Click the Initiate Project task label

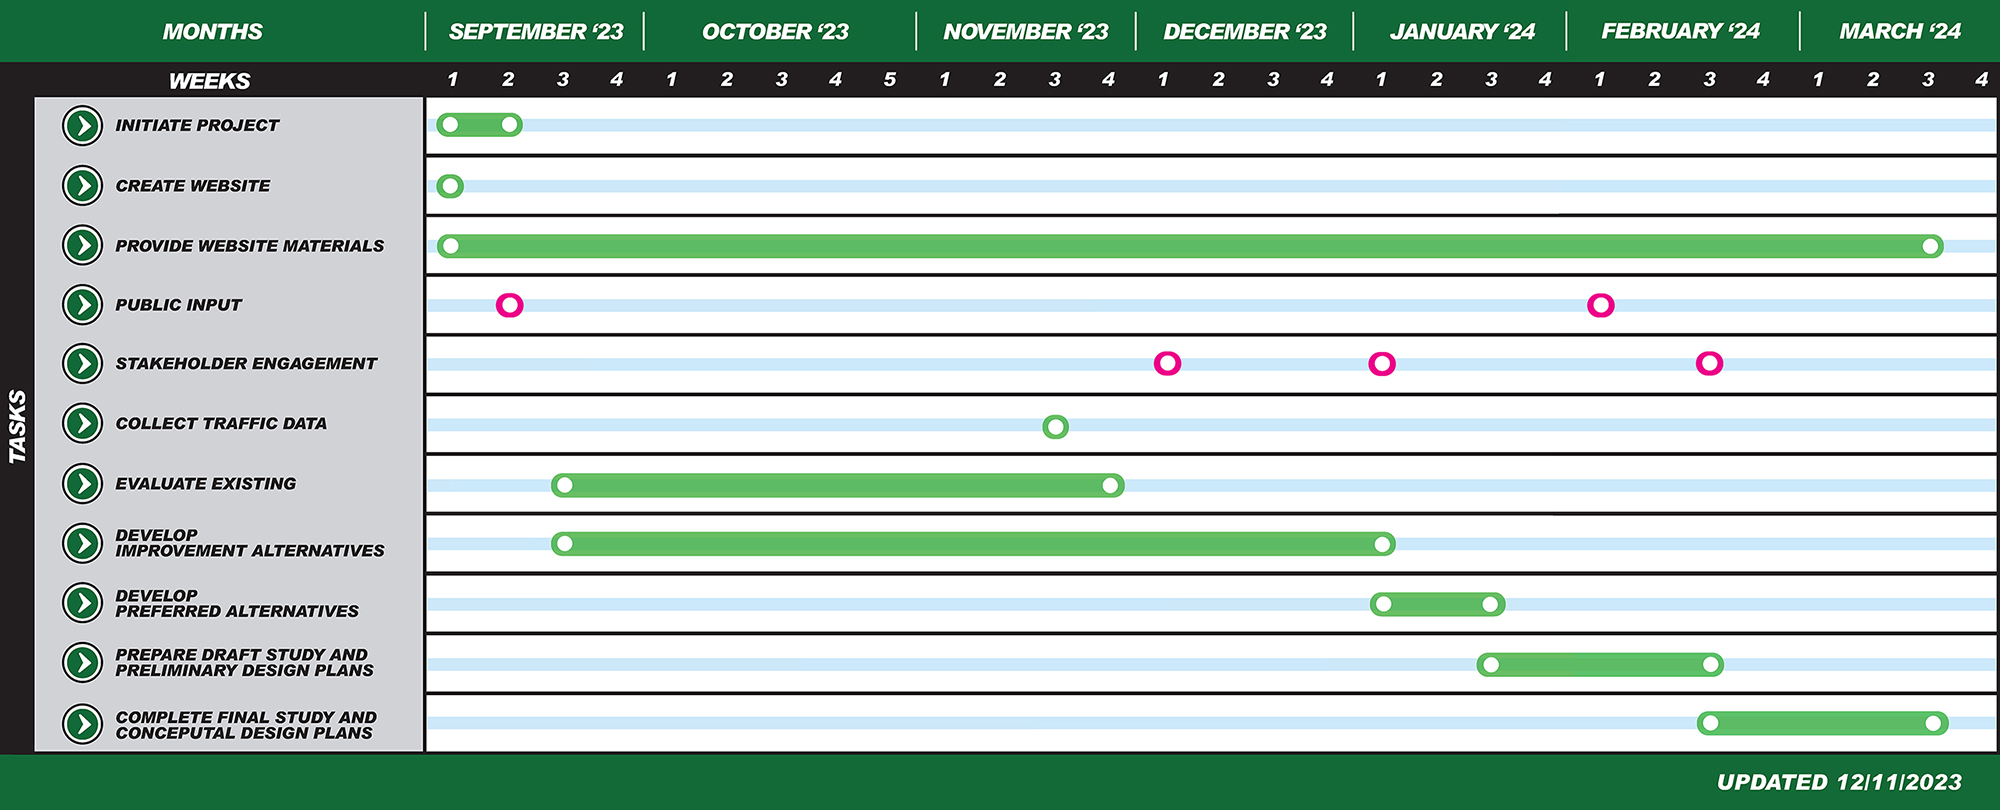click(x=197, y=126)
